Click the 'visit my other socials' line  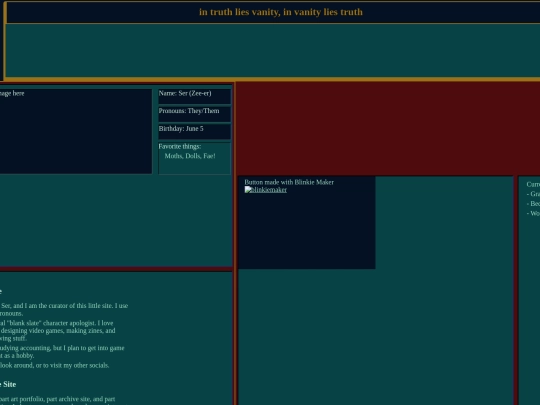point(54,365)
